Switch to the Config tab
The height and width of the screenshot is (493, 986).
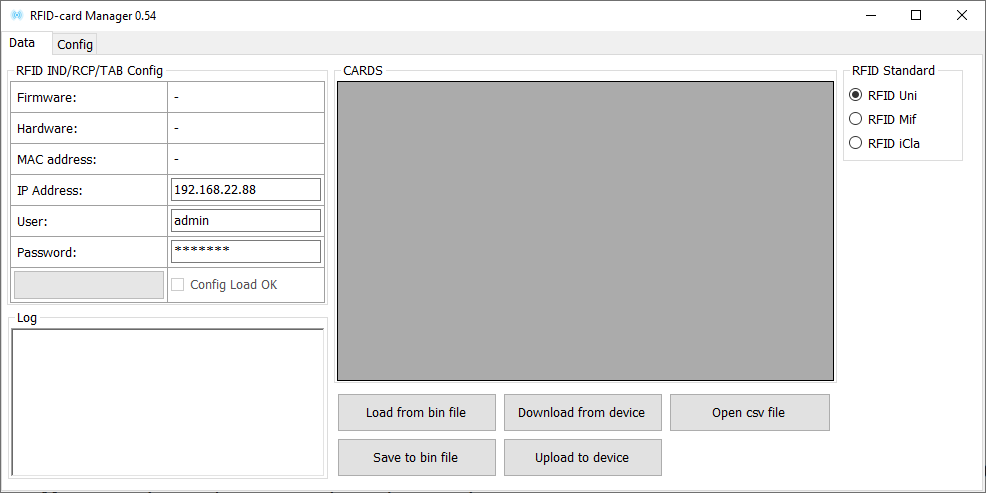click(75, 44)
